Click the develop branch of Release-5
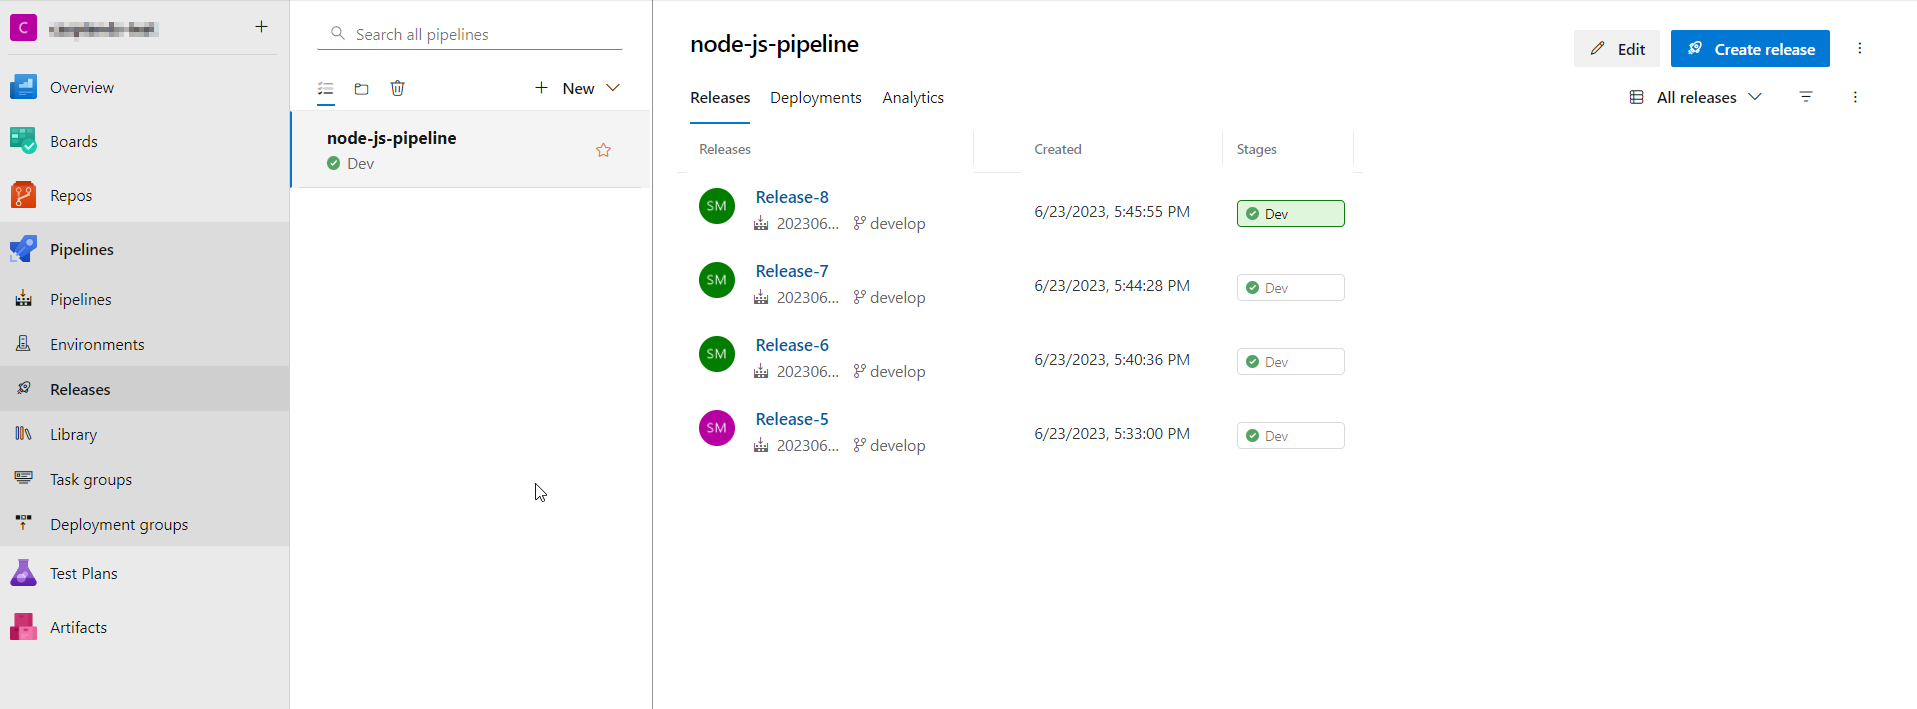The width and height of the screenshot is (1917, 709). point(889,446)
